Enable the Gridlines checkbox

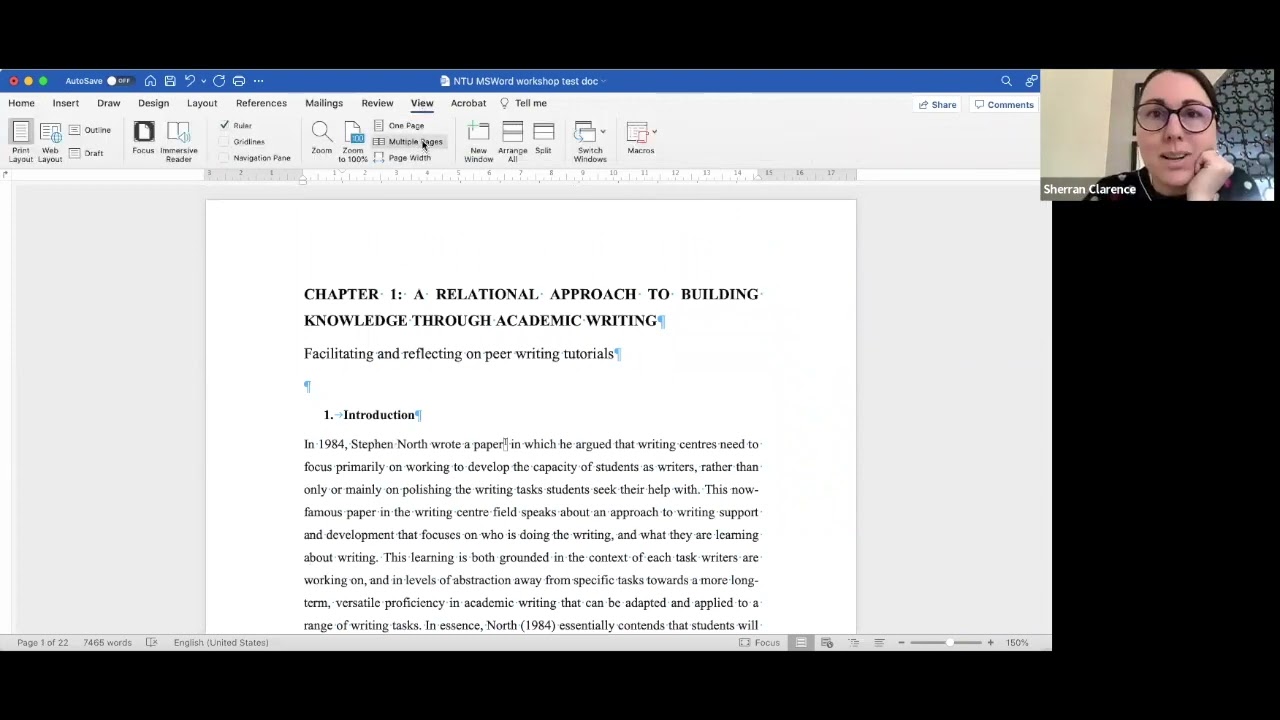click(x=224, y=141)
